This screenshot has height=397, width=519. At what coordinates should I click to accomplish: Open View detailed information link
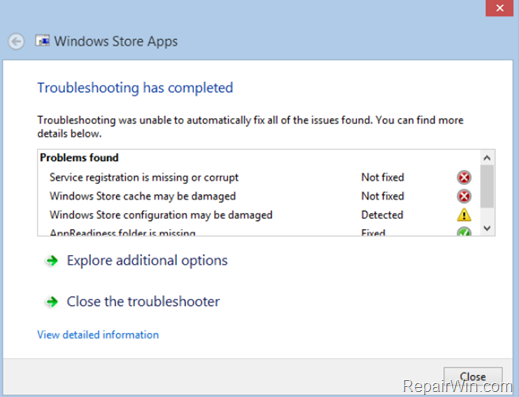pyautogui.click(x=98, y=335)
